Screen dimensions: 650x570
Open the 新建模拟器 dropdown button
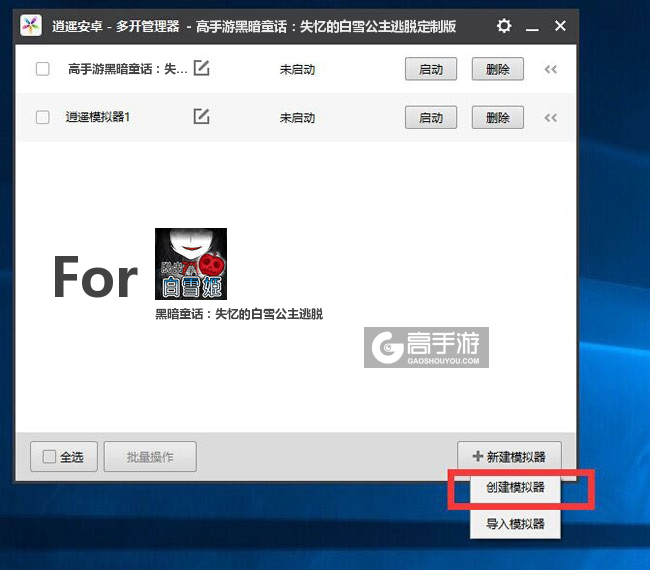point(509,457)
